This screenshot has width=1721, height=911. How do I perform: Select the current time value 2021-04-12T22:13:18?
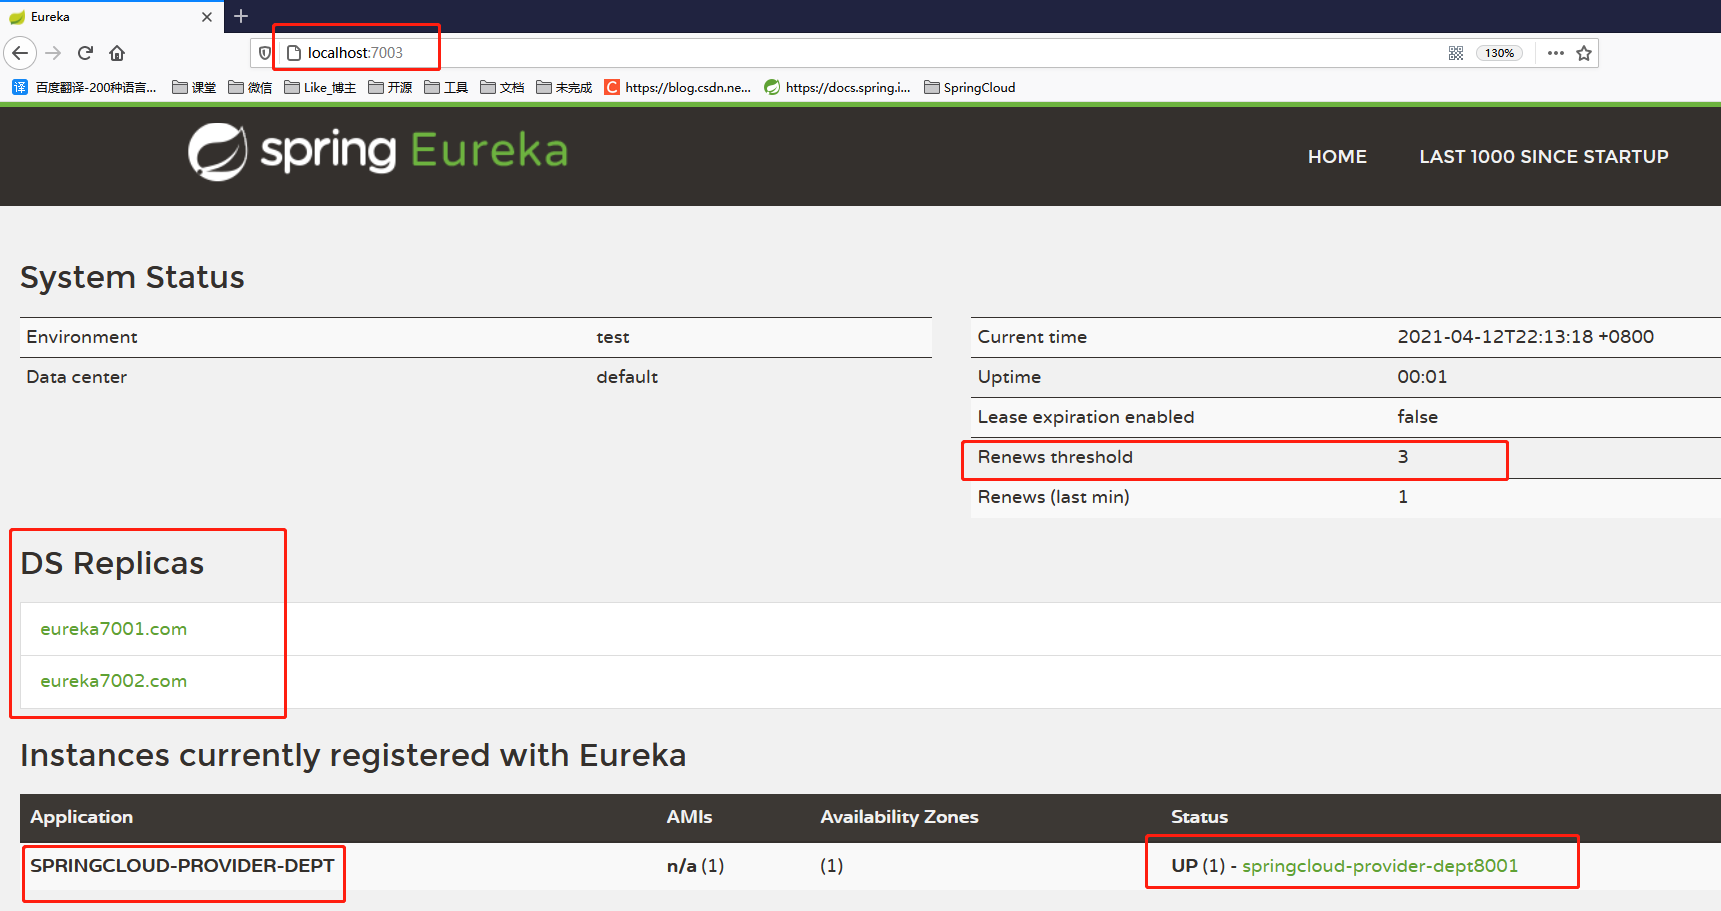(x=1526, y=337)
